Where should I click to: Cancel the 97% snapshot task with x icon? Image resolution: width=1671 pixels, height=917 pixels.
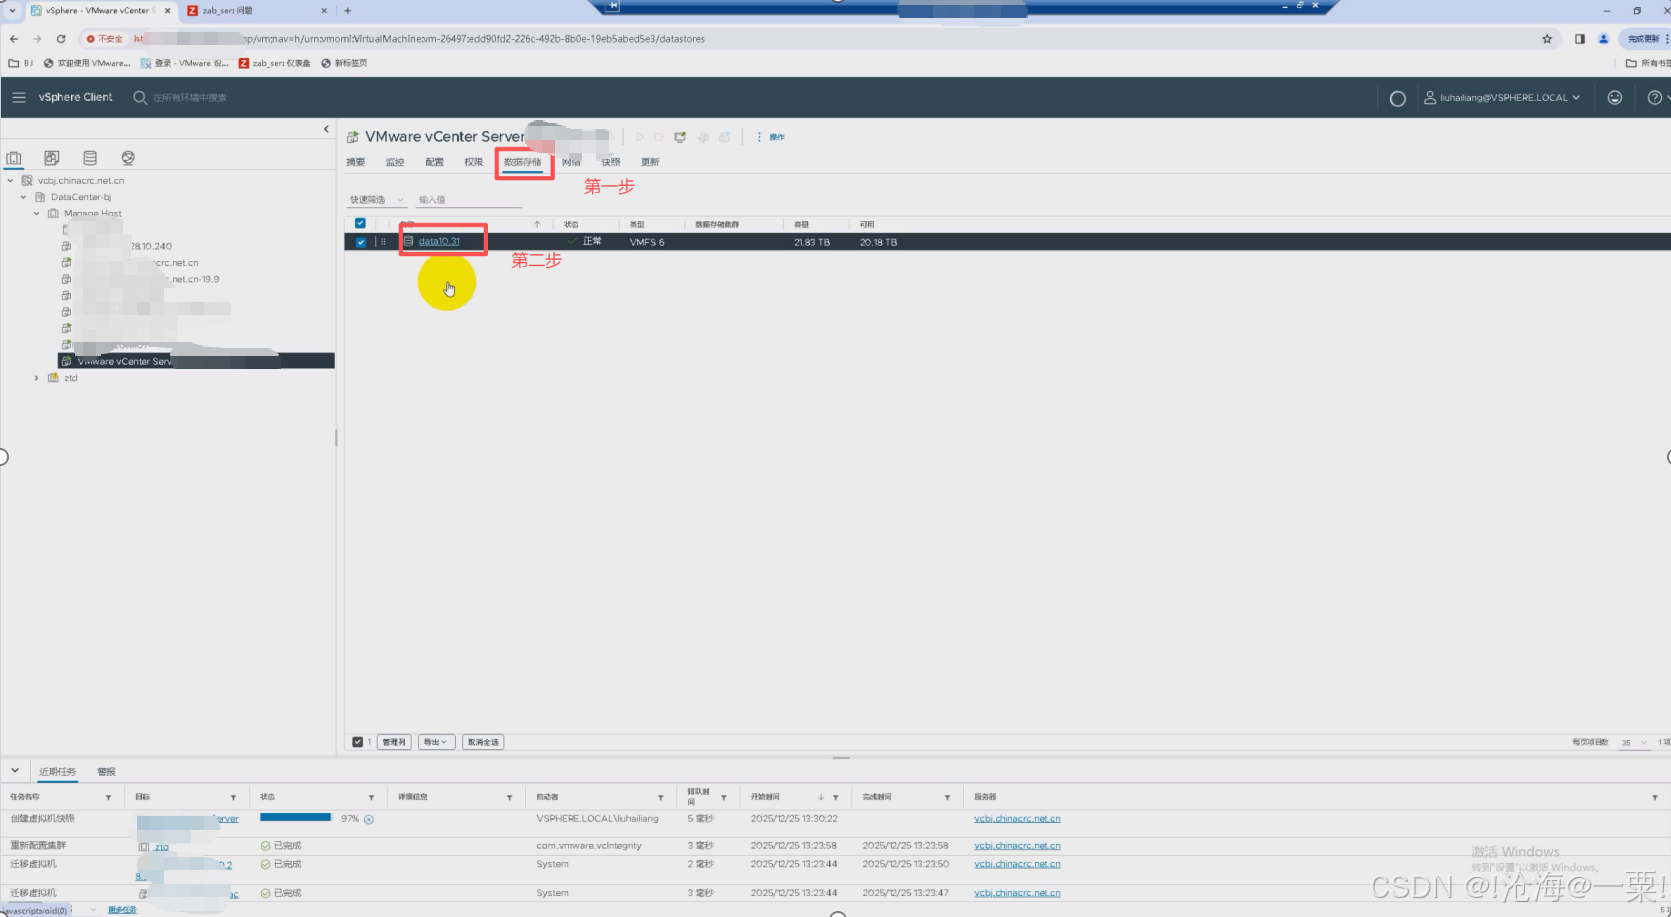(369, 819)
